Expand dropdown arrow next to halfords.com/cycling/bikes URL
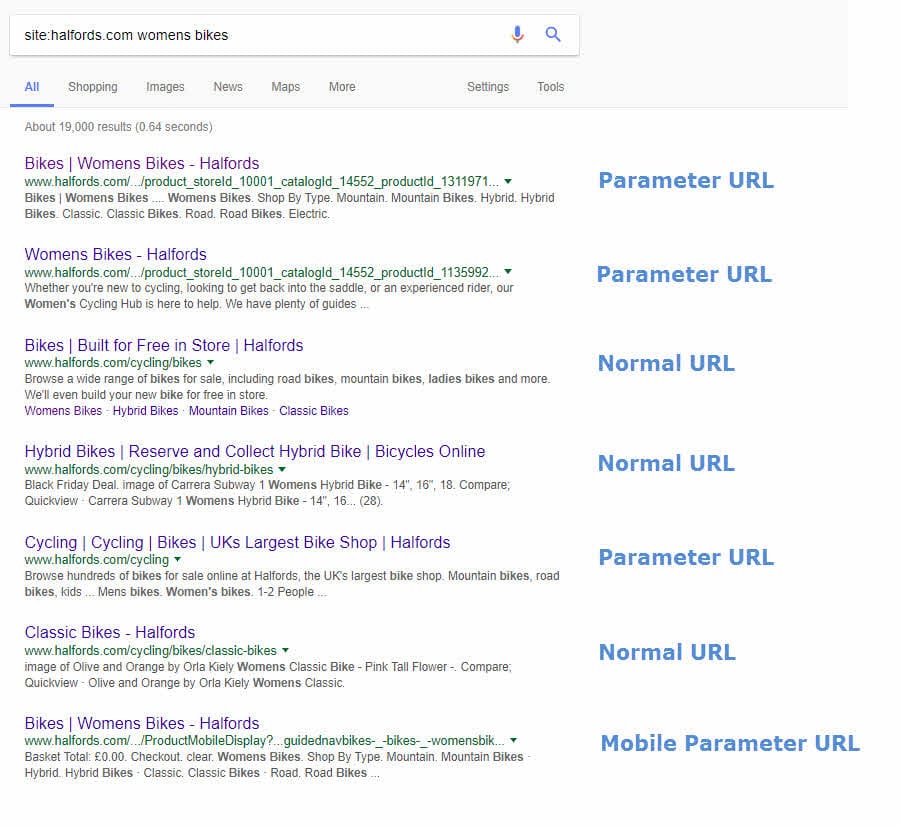Image resolution: width=900 pixels, height=826 pixels. pos(211,362)
